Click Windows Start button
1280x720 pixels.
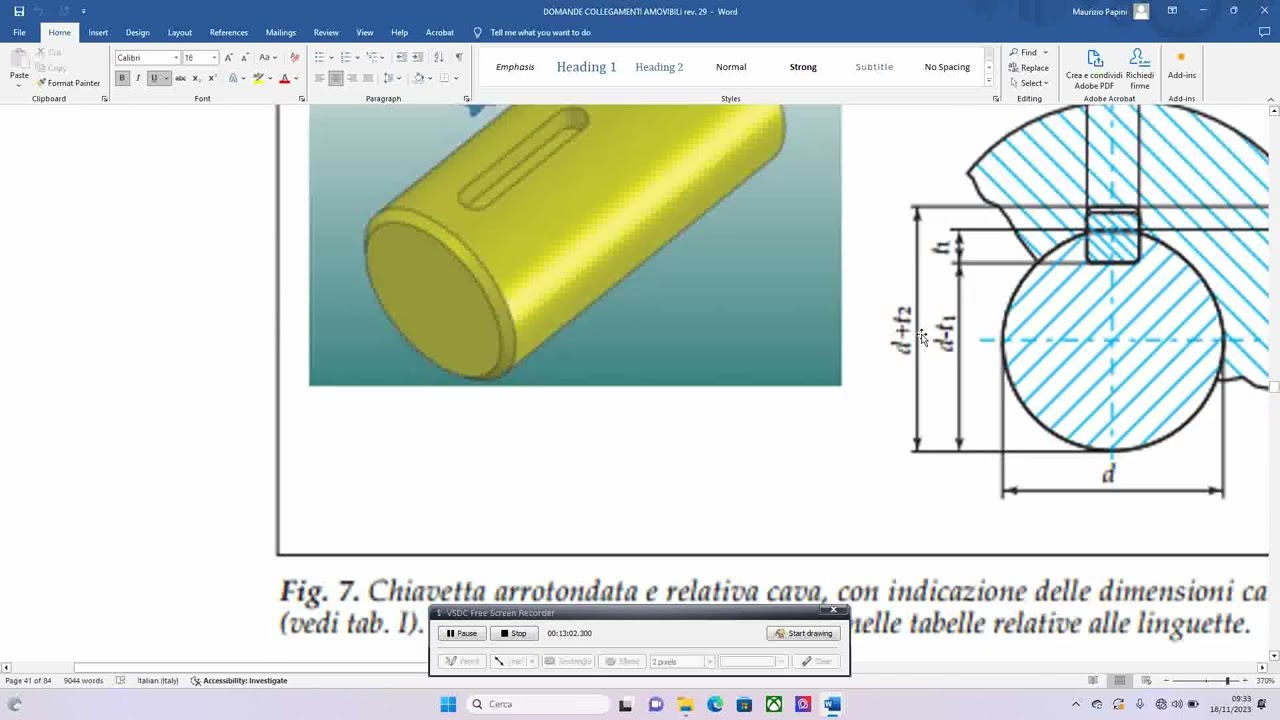point(448,704)
